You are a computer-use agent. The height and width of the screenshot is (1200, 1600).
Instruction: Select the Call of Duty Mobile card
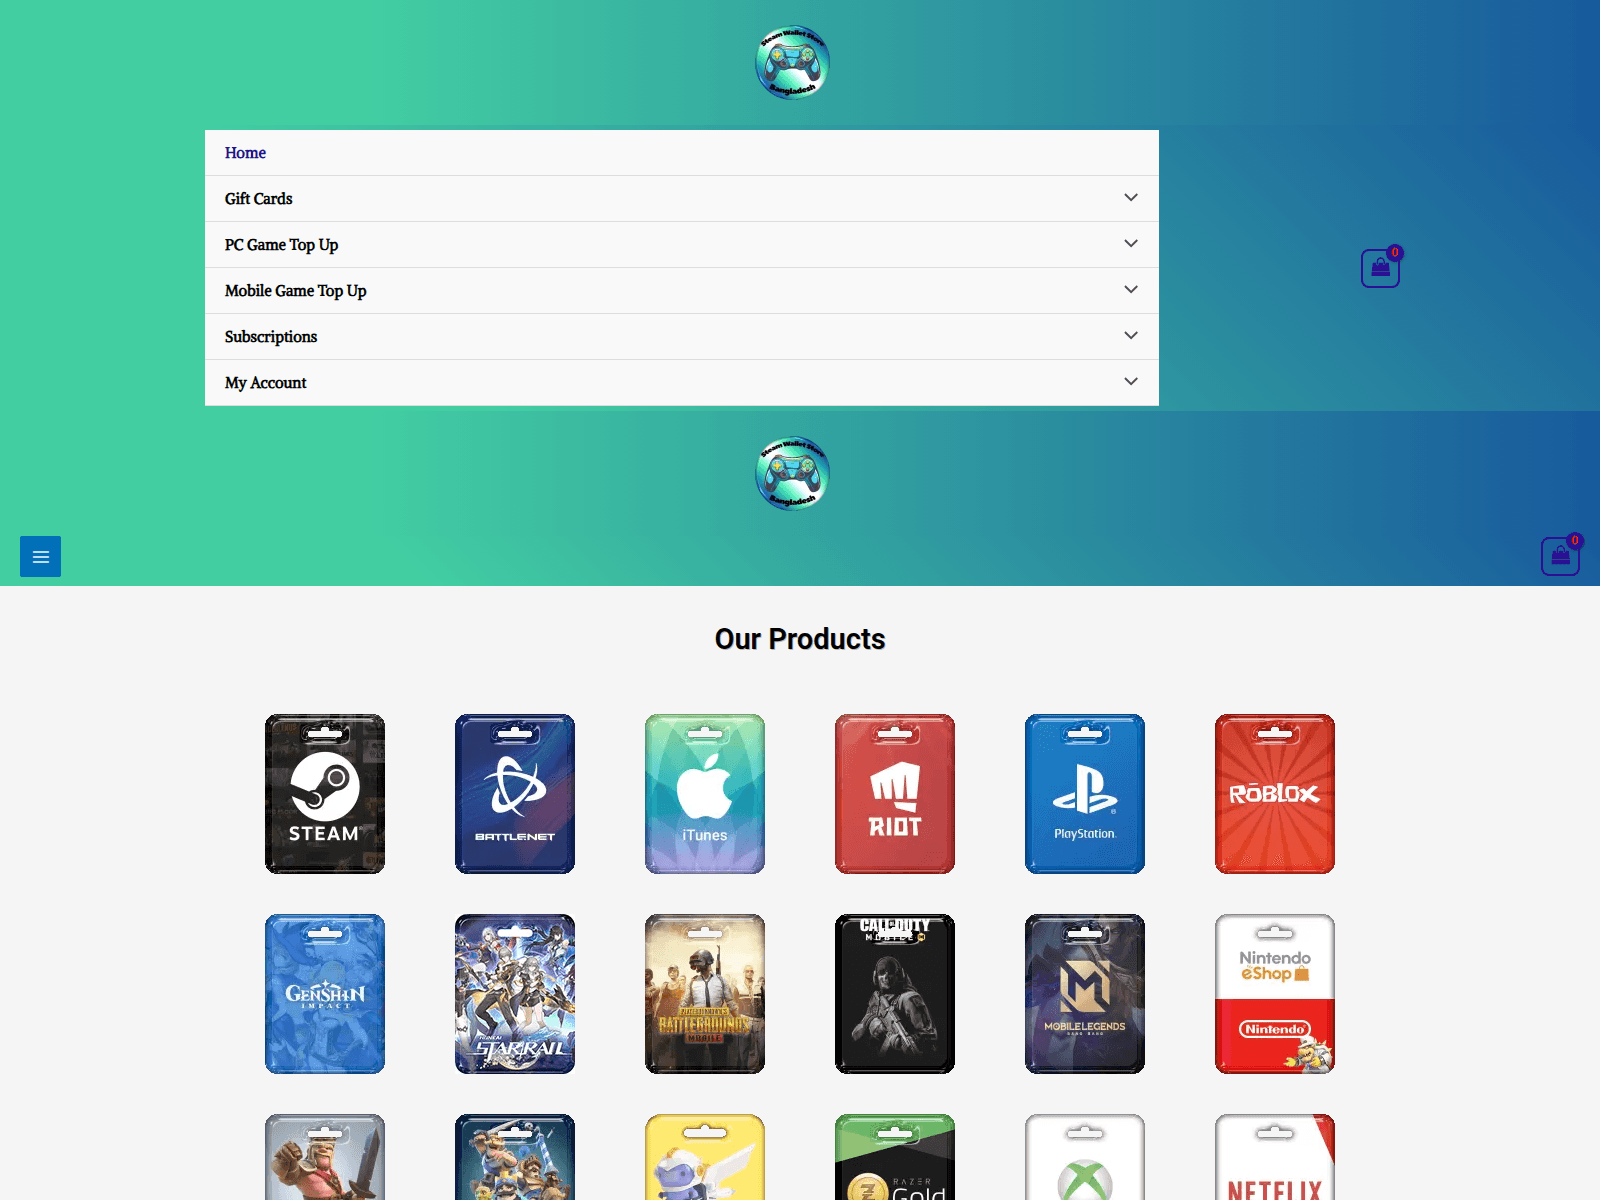pos(895,994)
